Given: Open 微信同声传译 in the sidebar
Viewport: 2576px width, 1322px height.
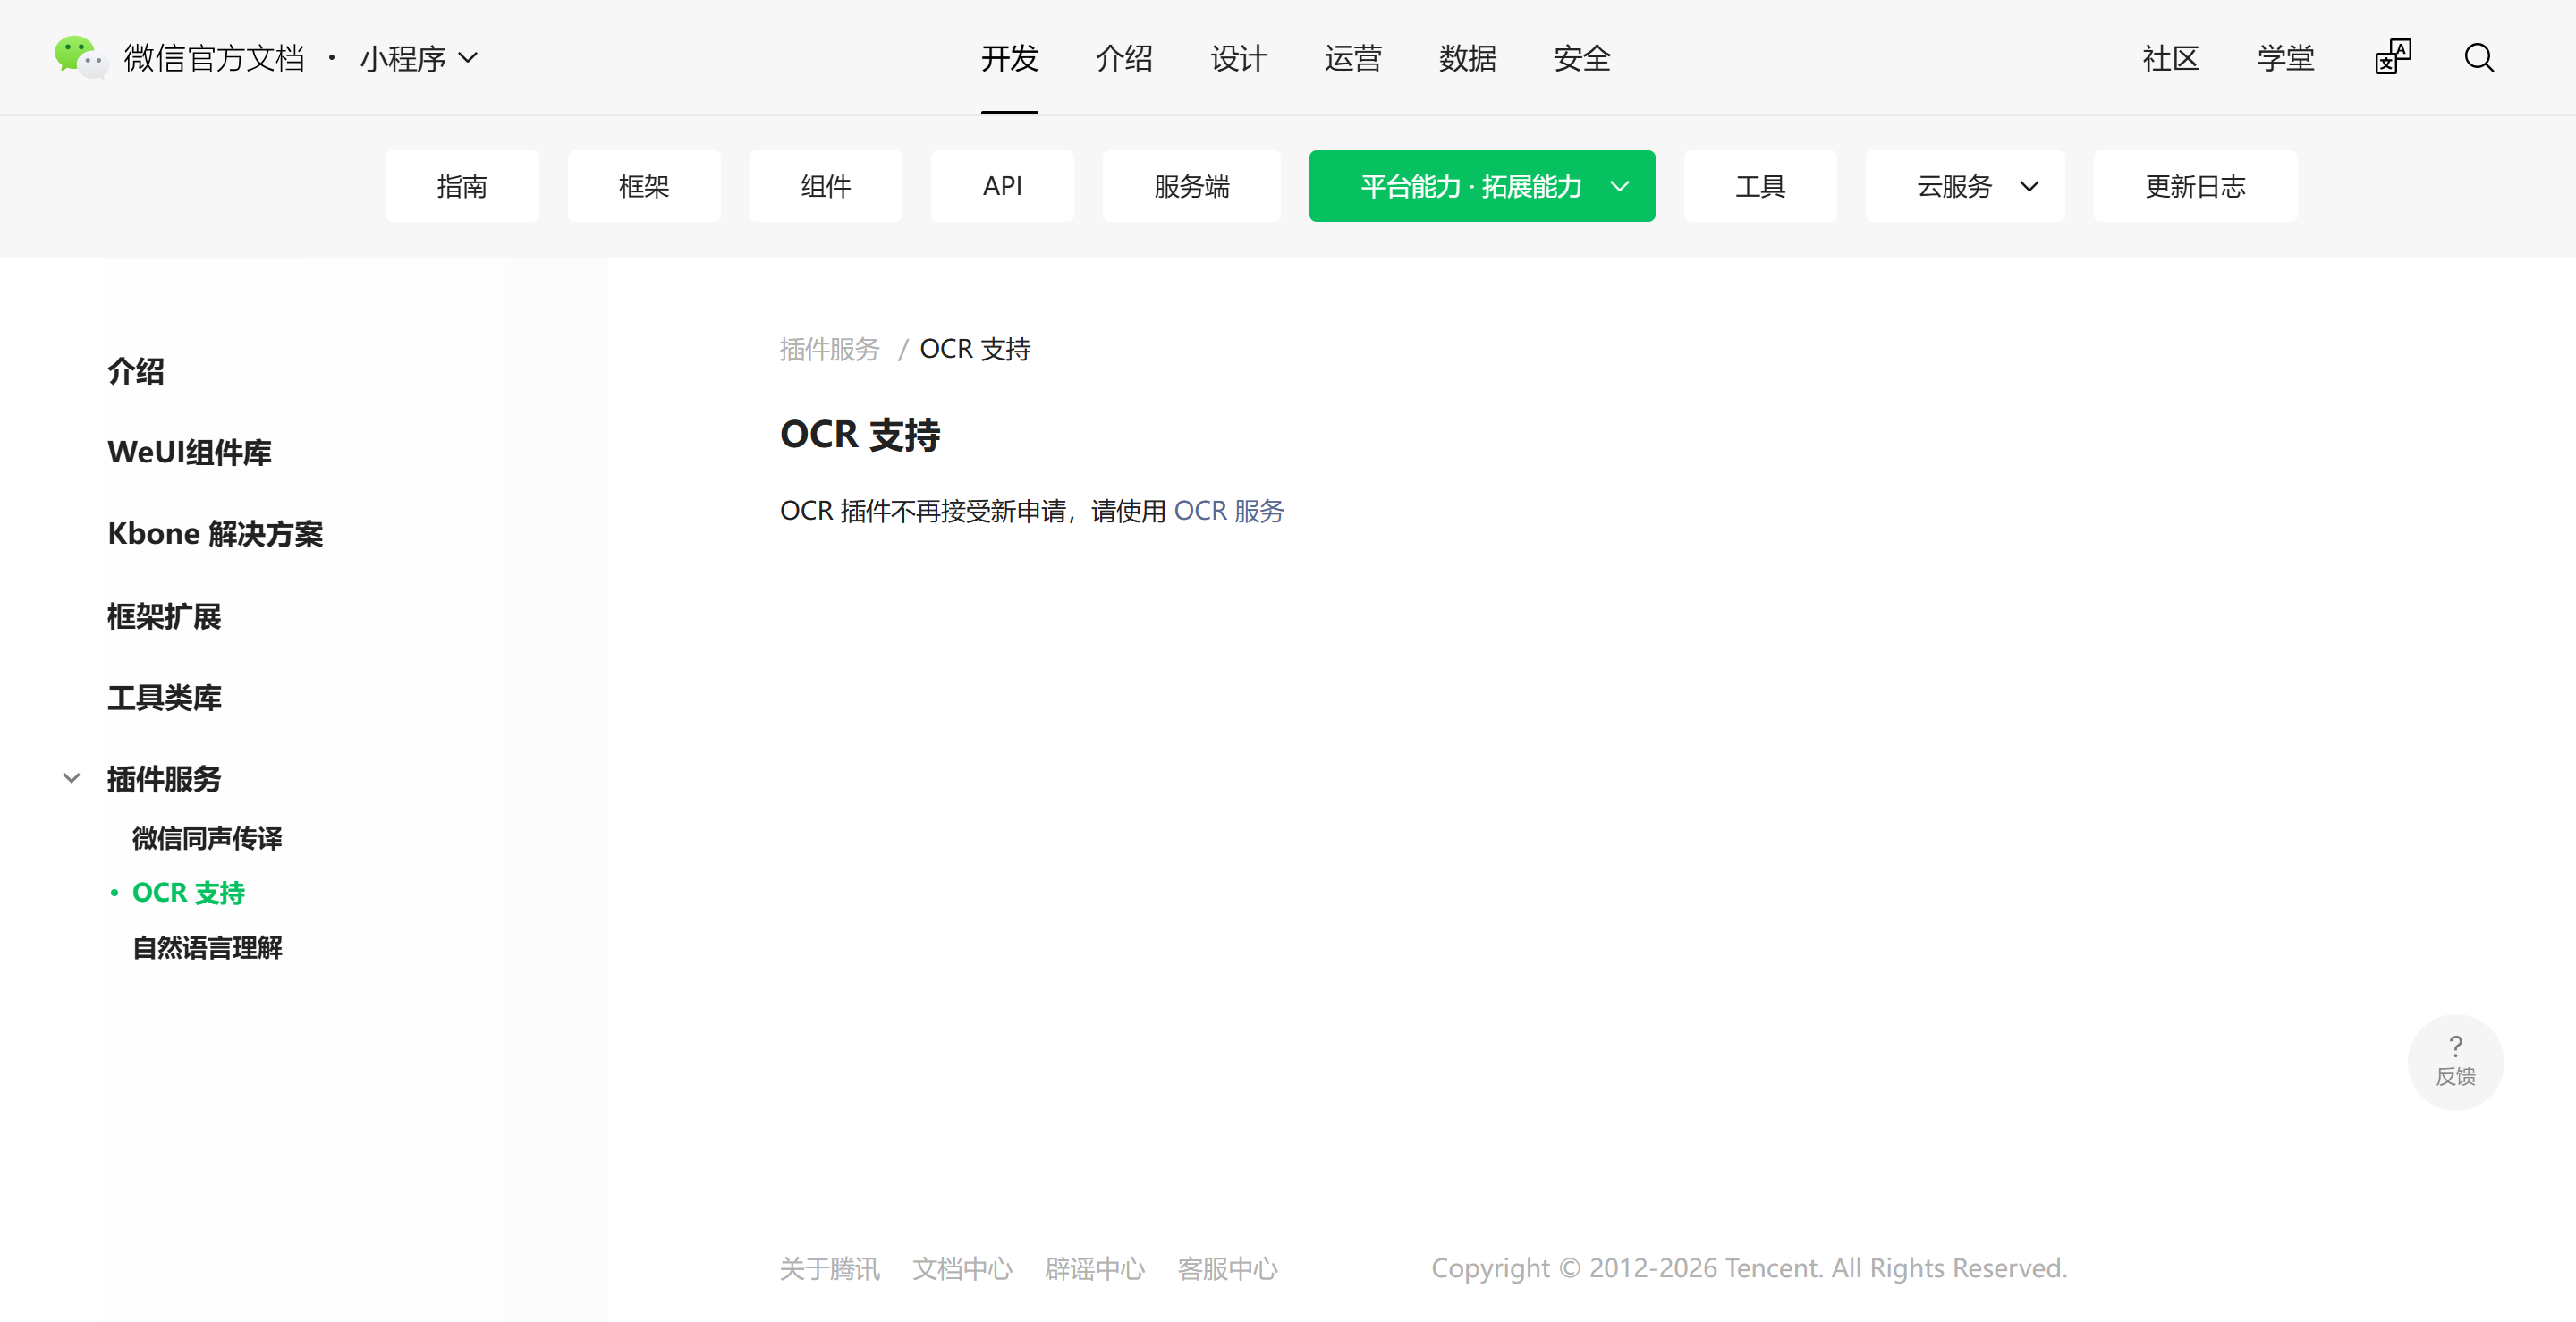Looking at the screenshot, I should 207,838.
